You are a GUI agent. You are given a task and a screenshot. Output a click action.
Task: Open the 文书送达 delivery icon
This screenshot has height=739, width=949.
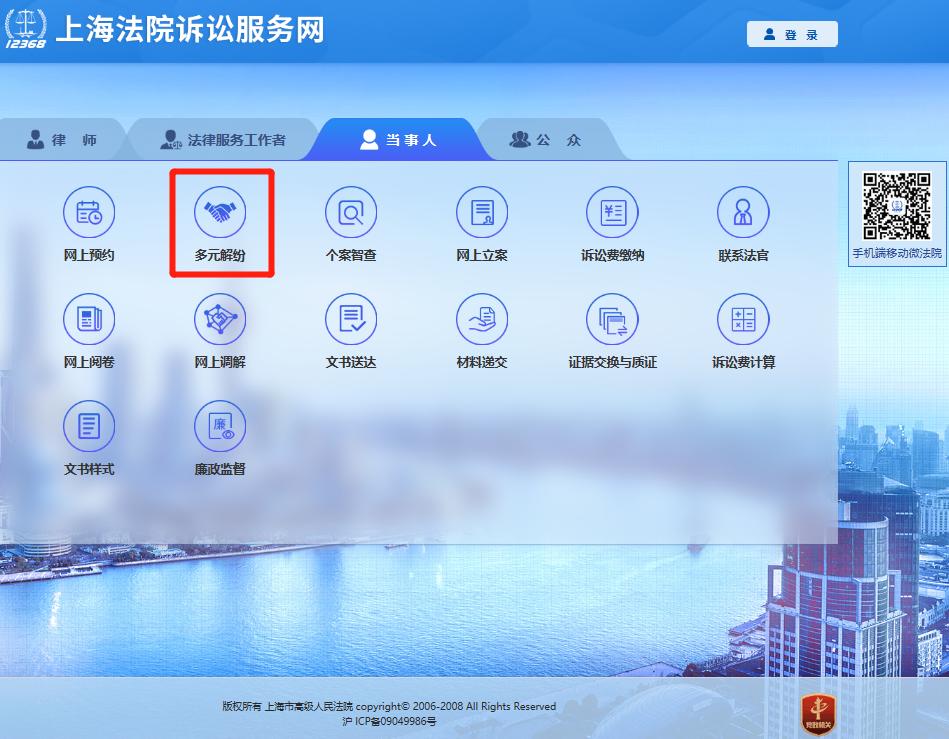pyautogui.click(x=351, y=320)
